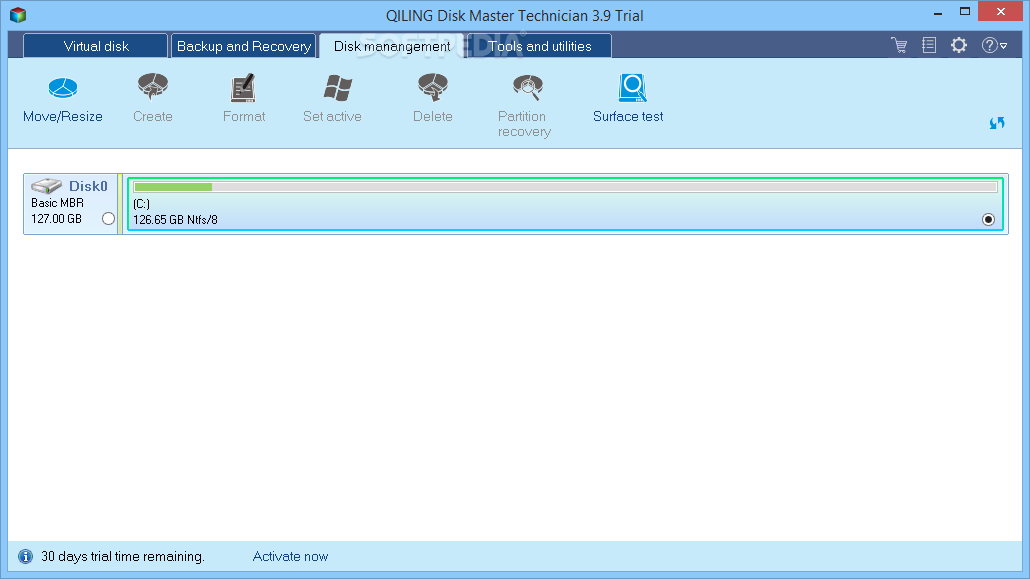Click the Basic MBR text
This screenshot has height=579, width=1030.
click(x=57, y=203)
